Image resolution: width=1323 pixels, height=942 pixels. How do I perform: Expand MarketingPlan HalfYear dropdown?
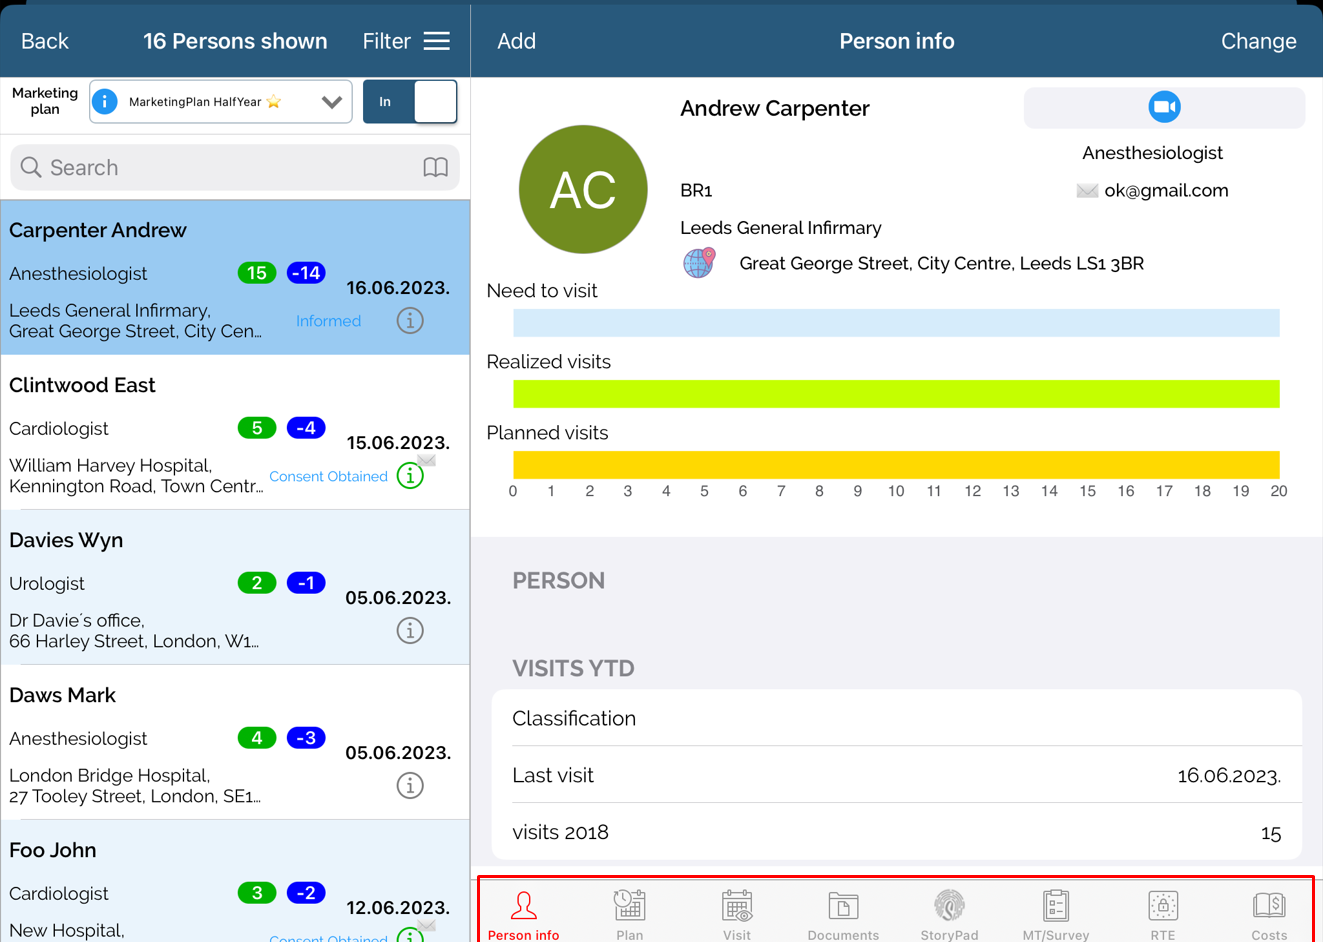tap(331, 102)
